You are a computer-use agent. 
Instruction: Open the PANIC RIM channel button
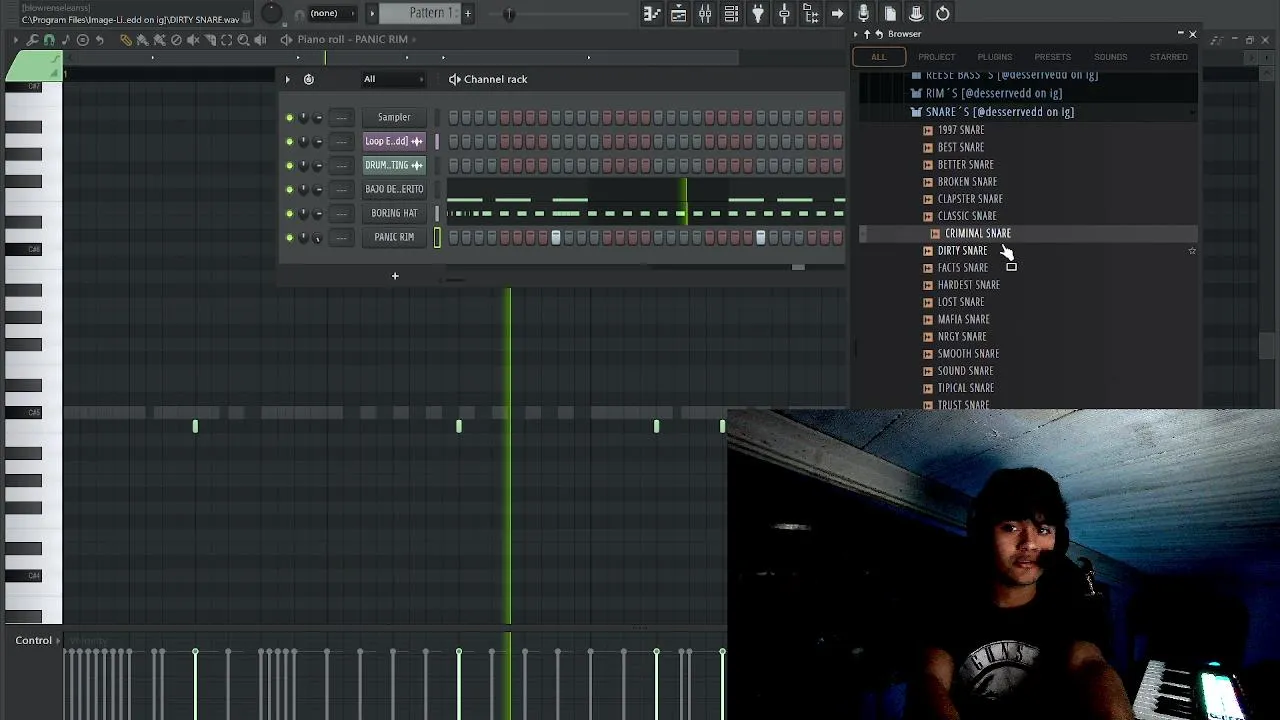point(394,237)
